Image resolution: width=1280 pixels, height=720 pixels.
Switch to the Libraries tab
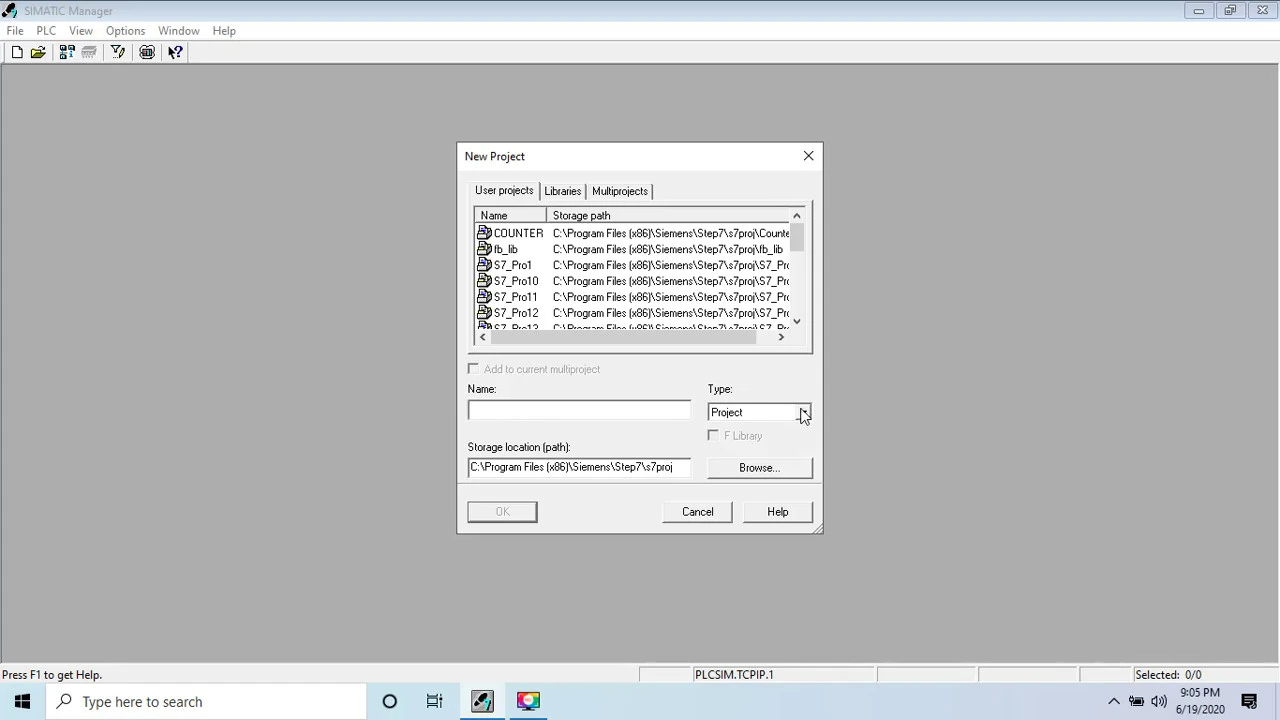click(562, 191)
